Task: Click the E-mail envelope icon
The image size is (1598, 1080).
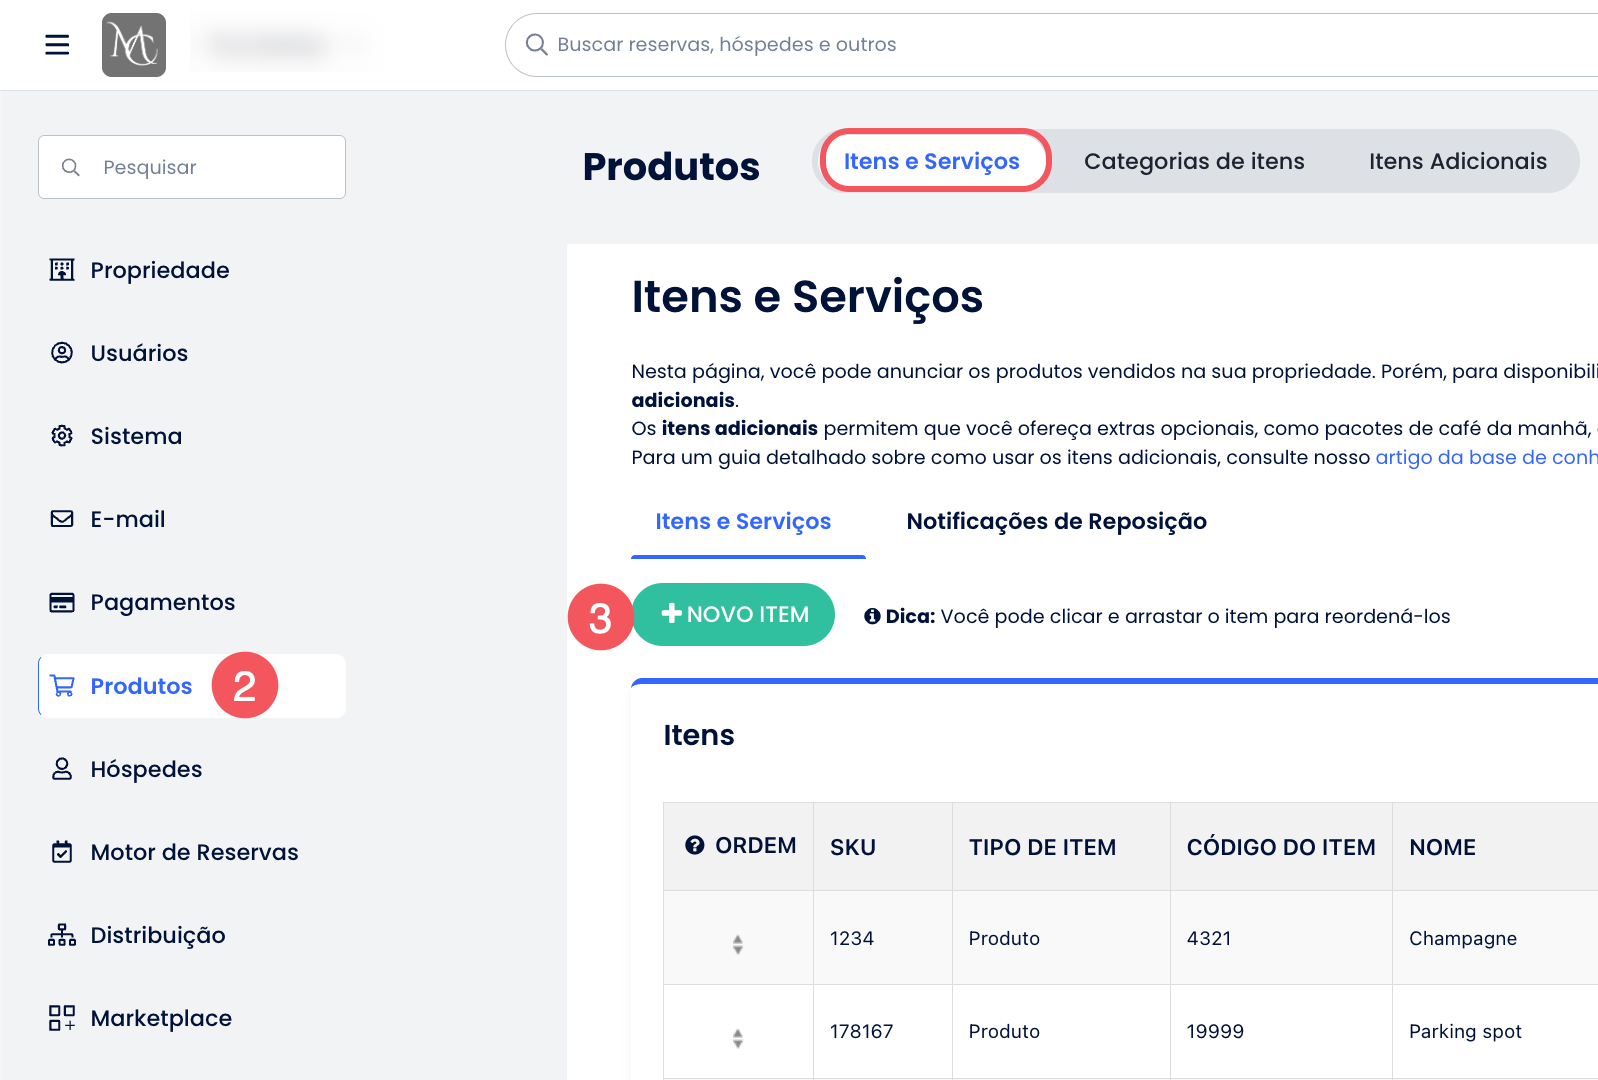Action: [62, 519]
